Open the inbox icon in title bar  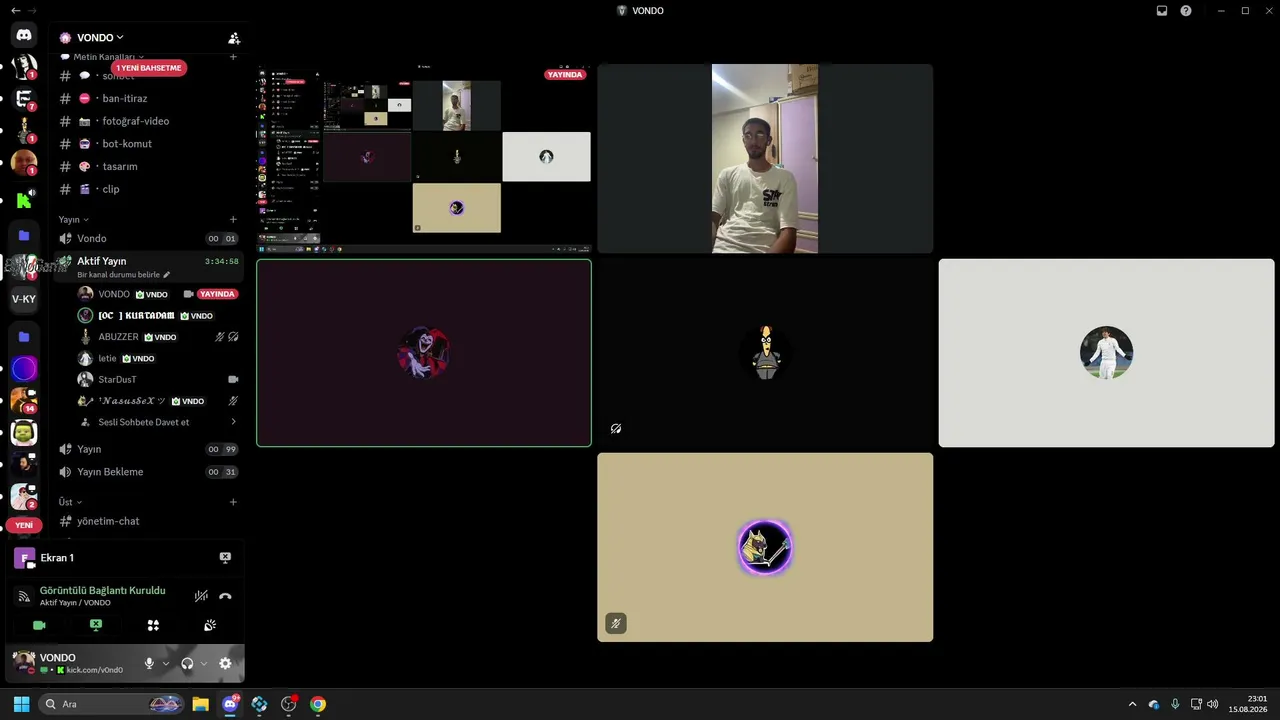click(1162, 11)
